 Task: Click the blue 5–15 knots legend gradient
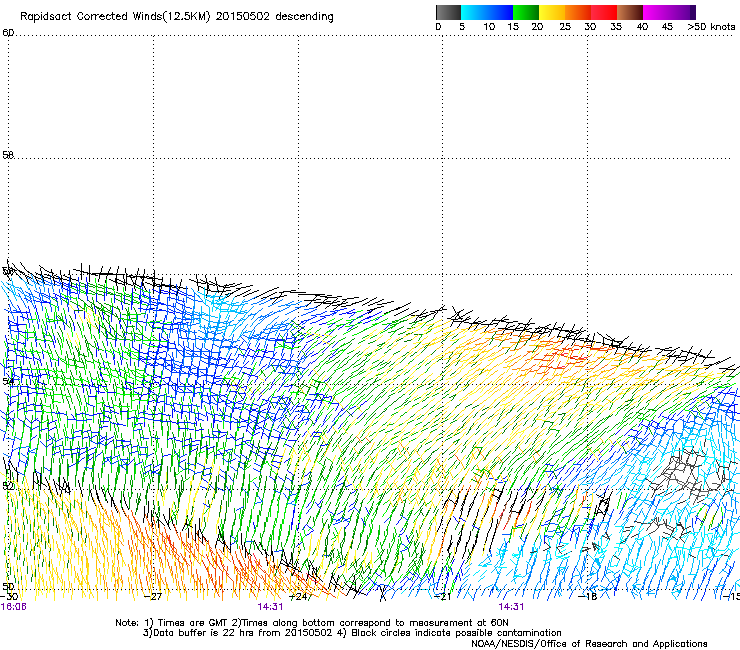pos(487,12)
